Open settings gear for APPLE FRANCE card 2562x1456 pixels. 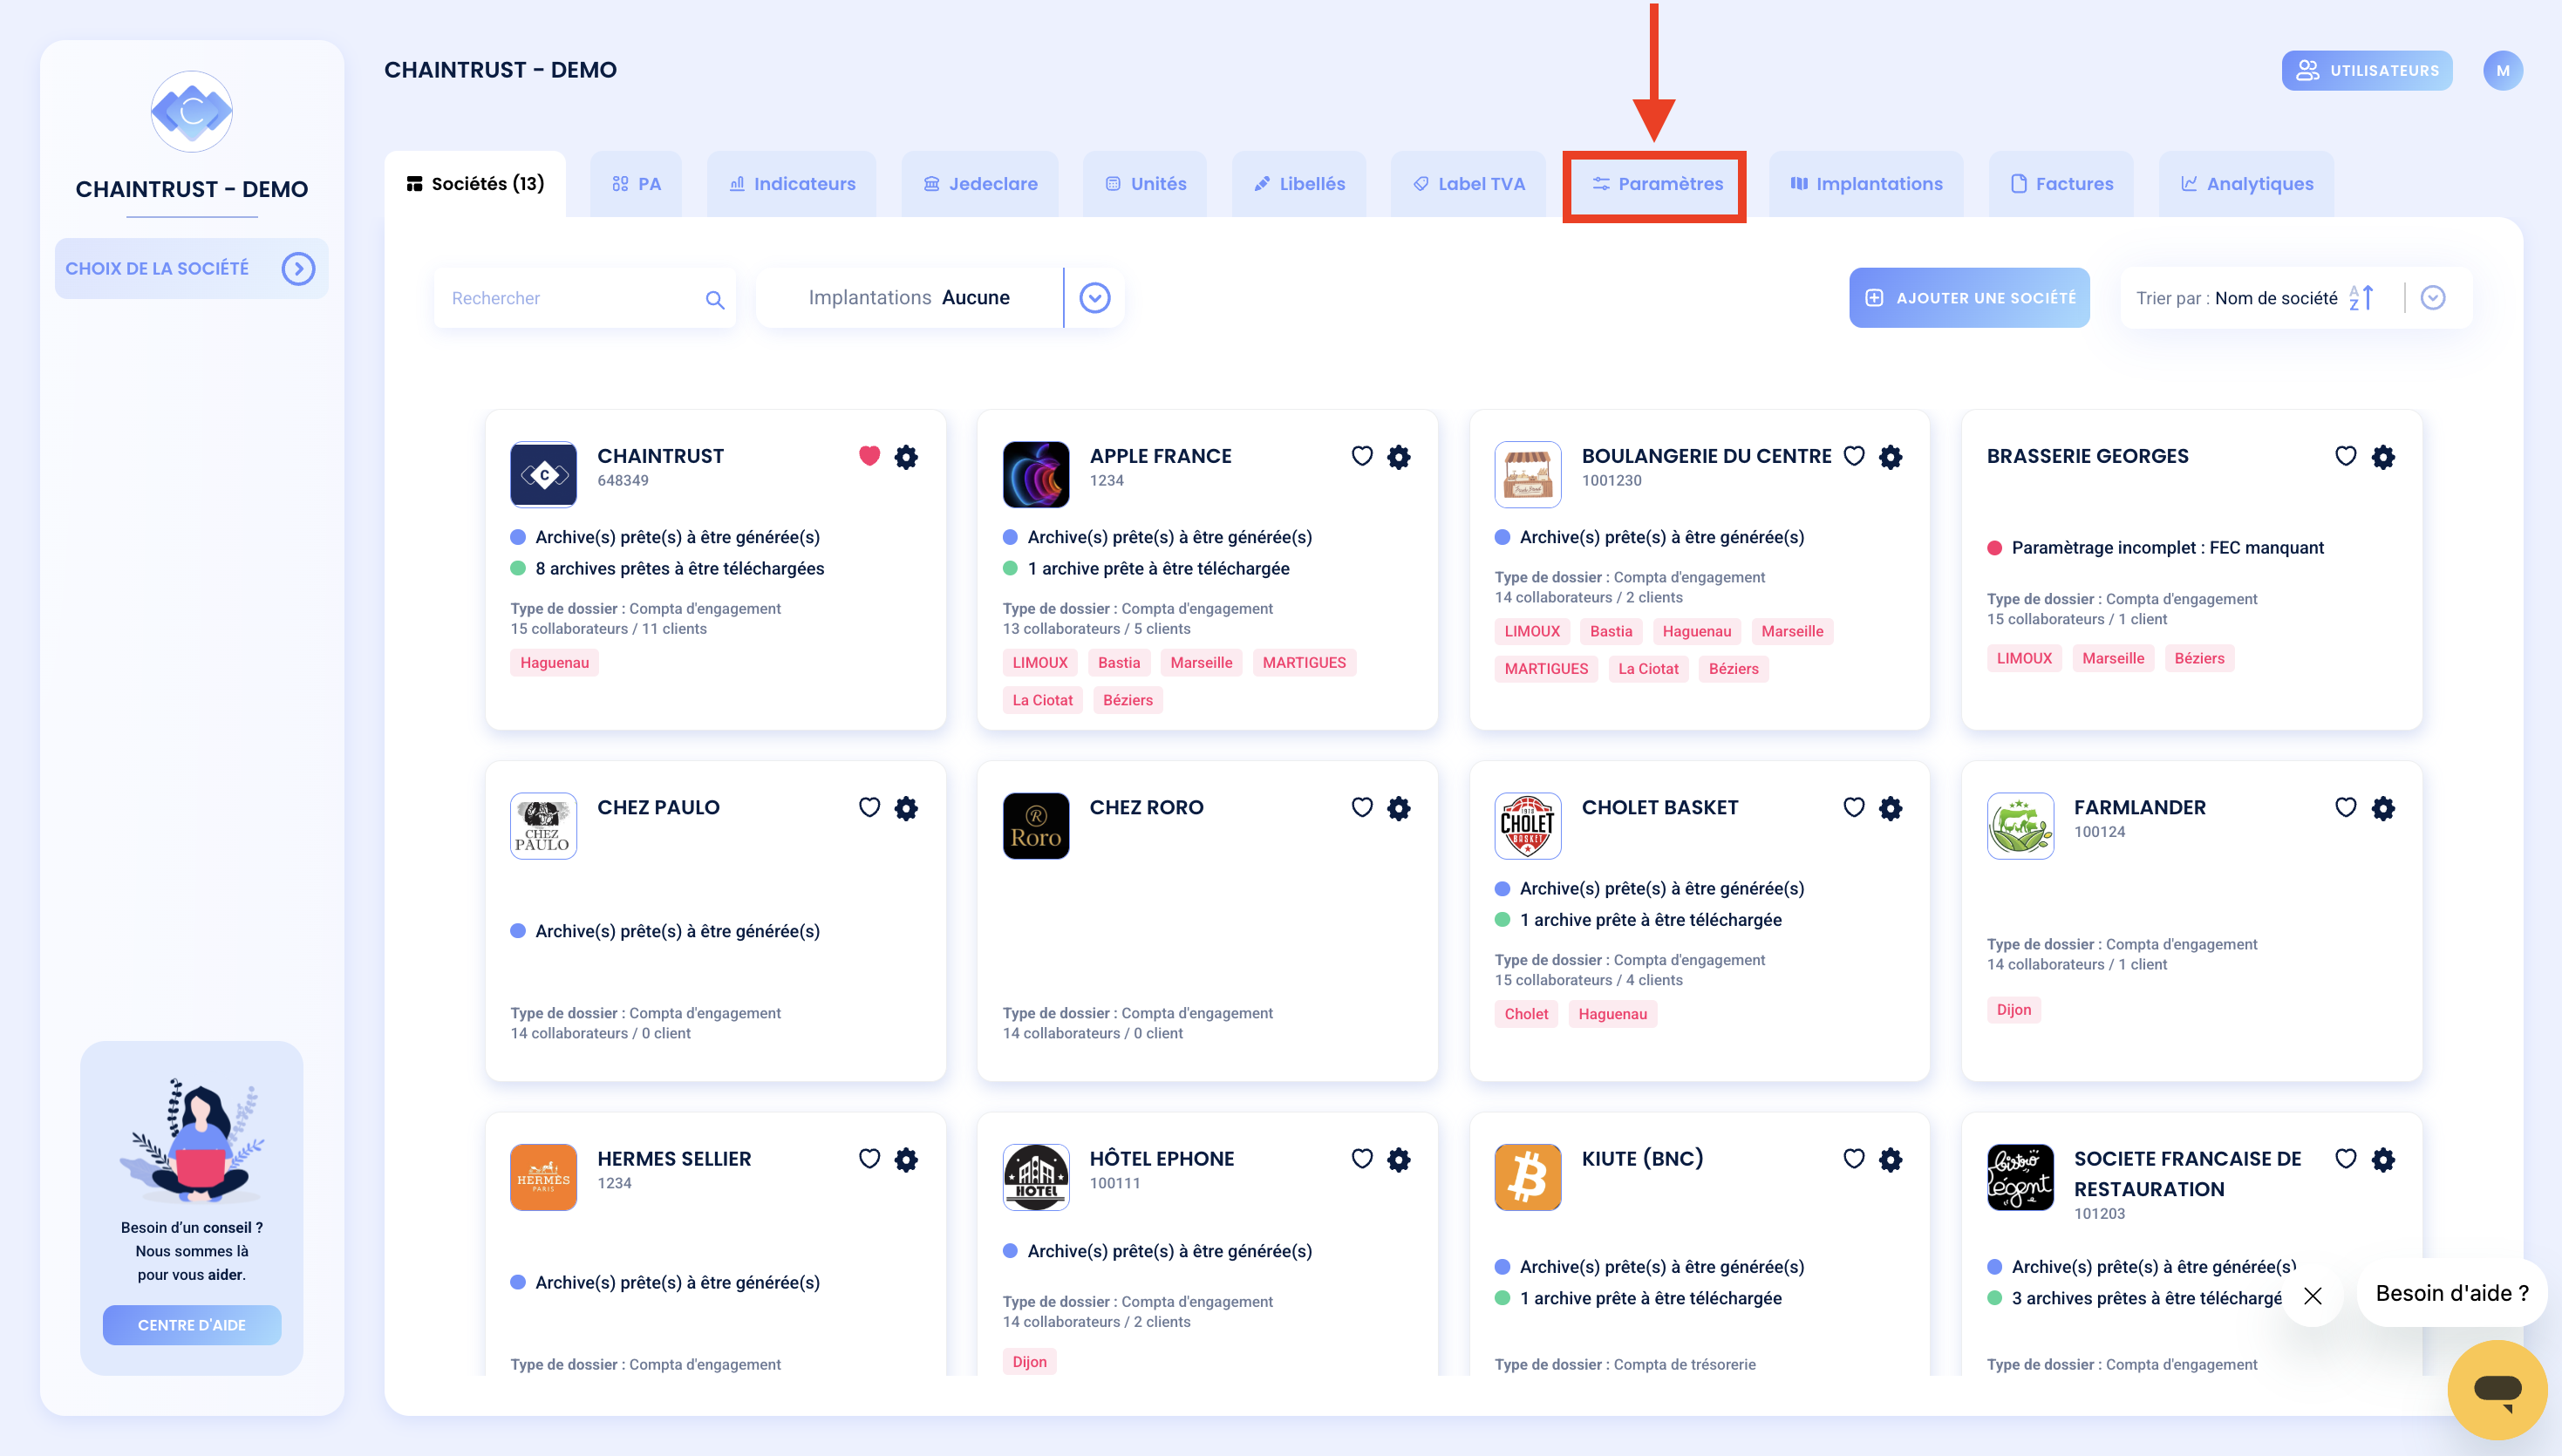click(1398, 457)
